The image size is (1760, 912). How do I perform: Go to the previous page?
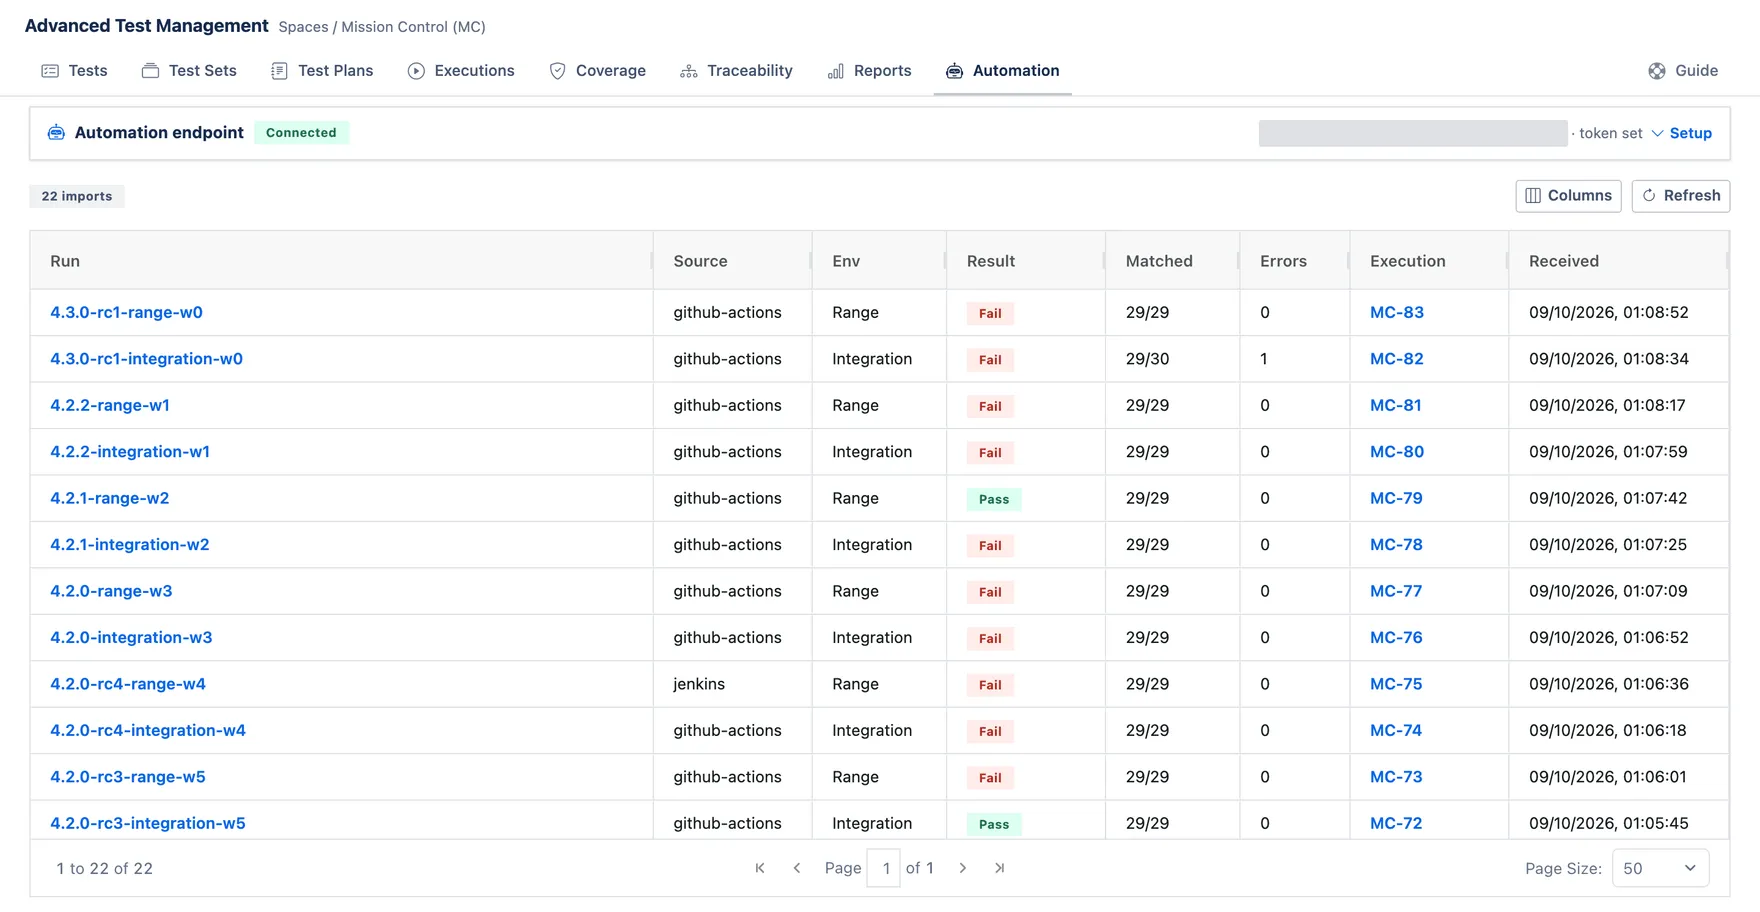tap(797, 868)
